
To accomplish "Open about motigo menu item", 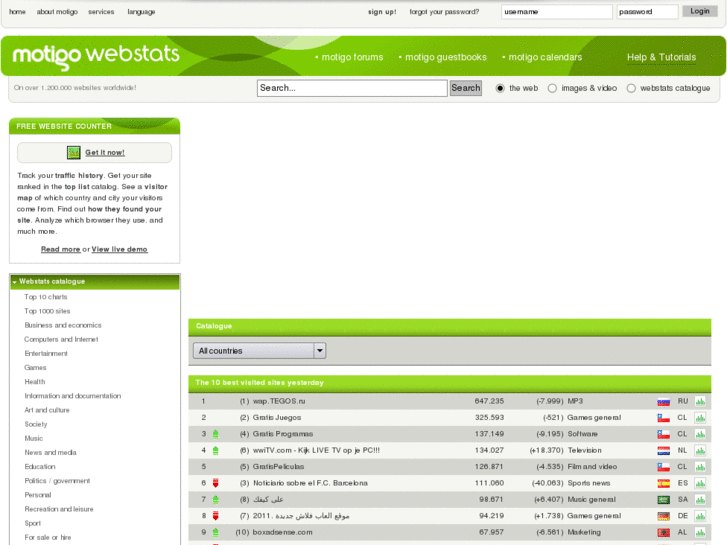I will (57, 12).
